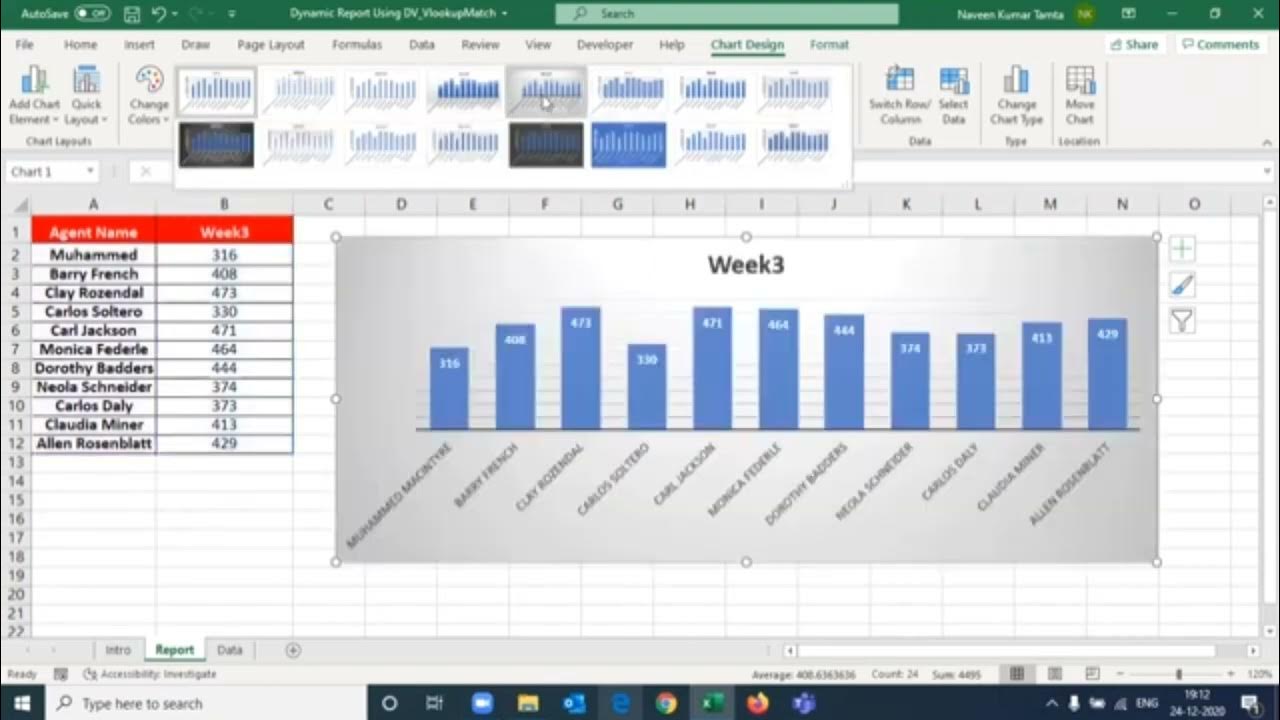Click the Report sheet tab
Viewport: 1280px width, 720px height.
tap(174, 650)
